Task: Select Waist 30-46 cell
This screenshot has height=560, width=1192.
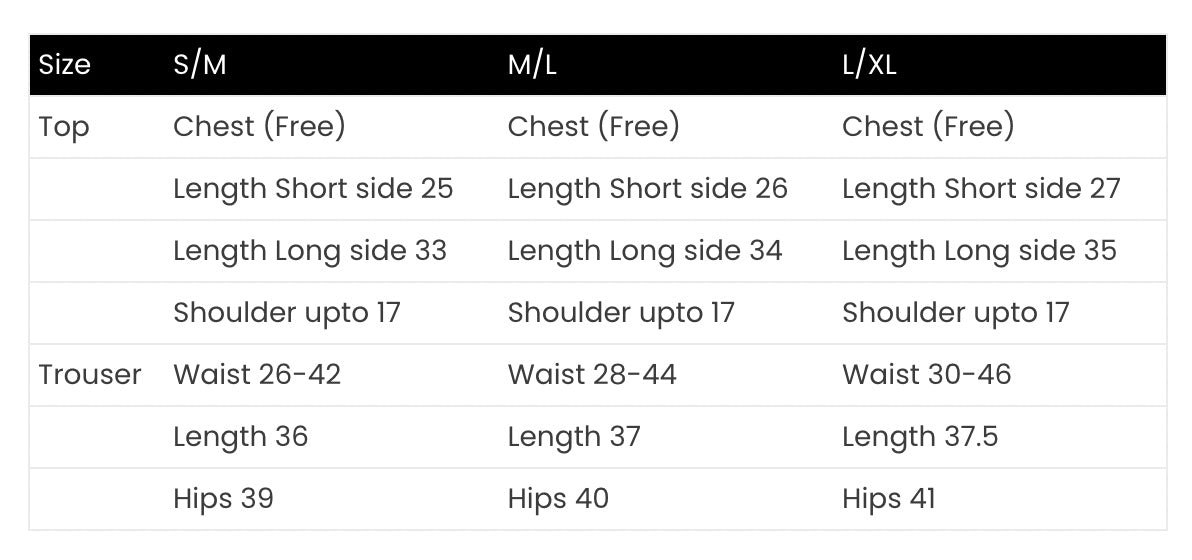Action: (926, 375)
